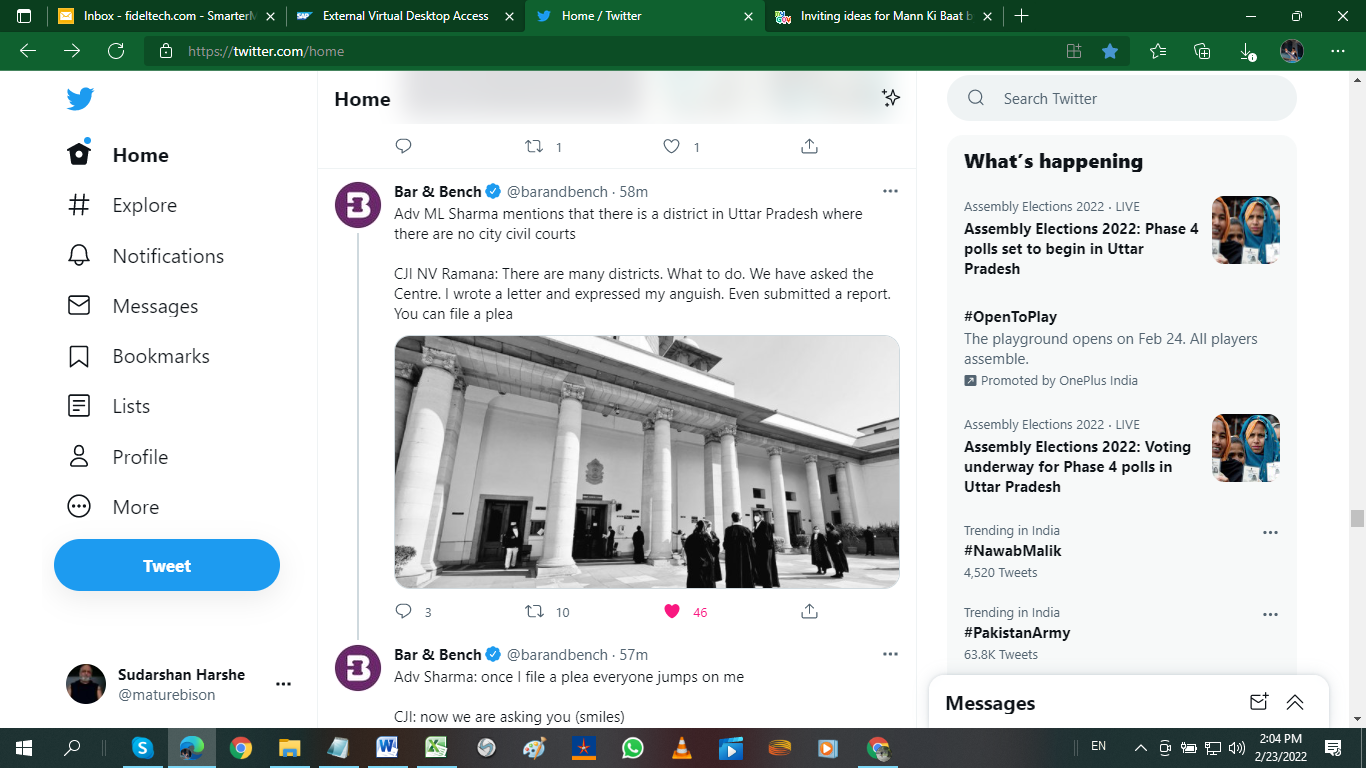Open Bookmarks from the sidebar
This screenshot has width=1366, height=768.
pyautogui.click(x=79, y=356)
